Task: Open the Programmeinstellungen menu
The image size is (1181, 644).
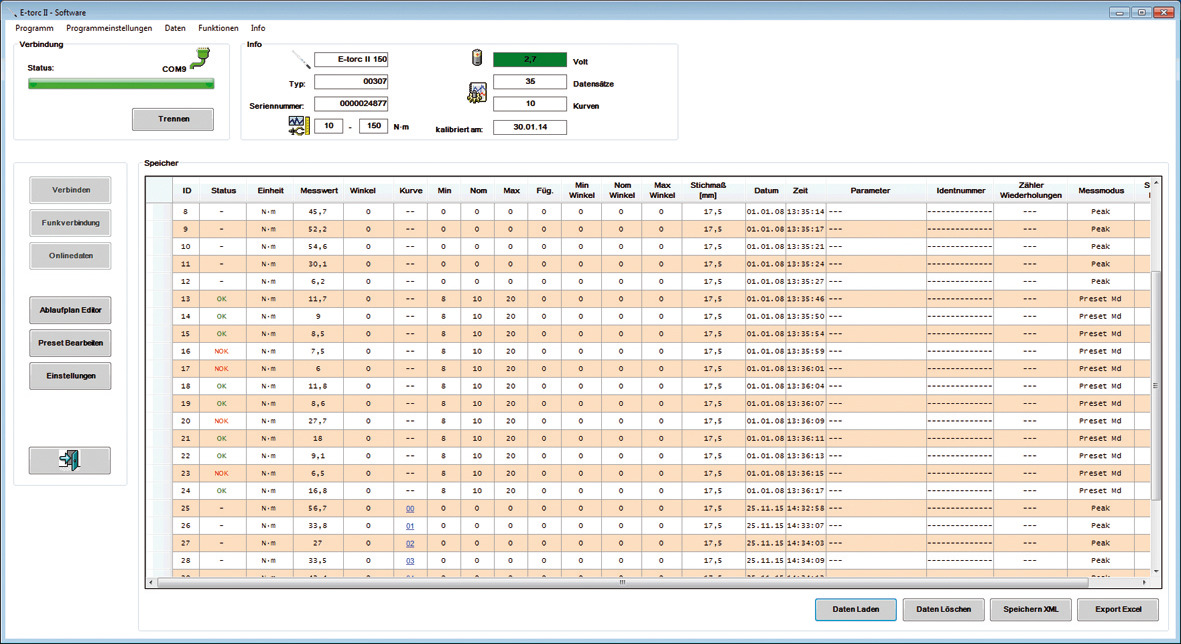Action: click(x=109, y=28)
